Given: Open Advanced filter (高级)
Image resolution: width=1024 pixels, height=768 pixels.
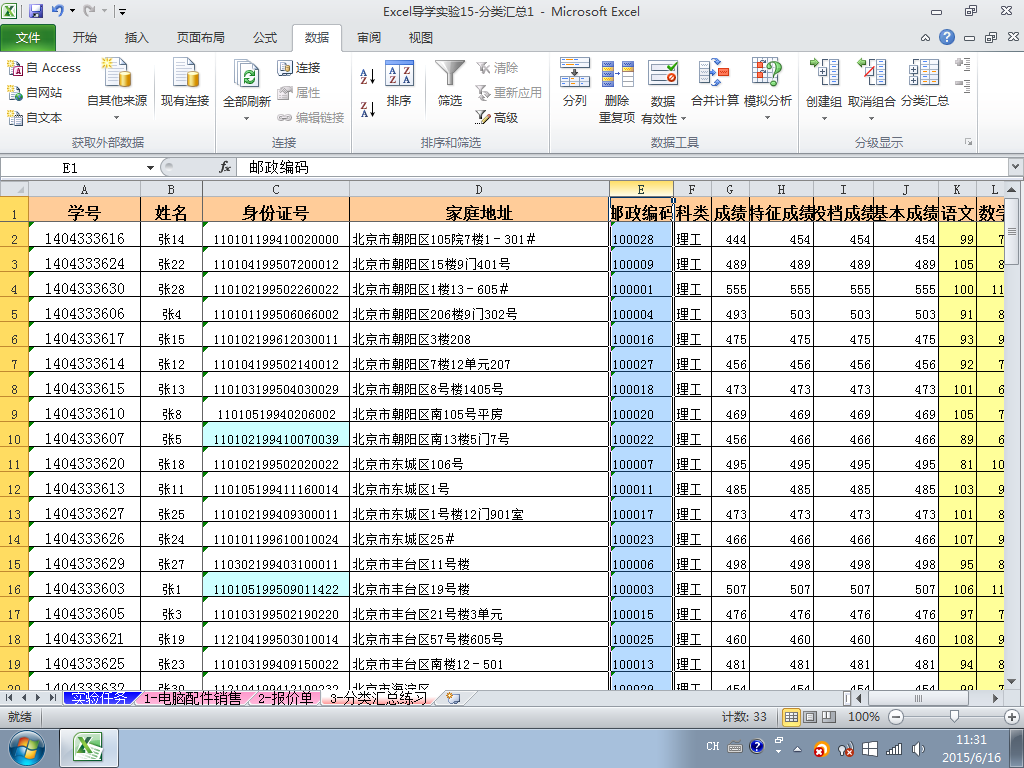Looking at the screenshot, I should pyautogui.click(x=497, y=118).
